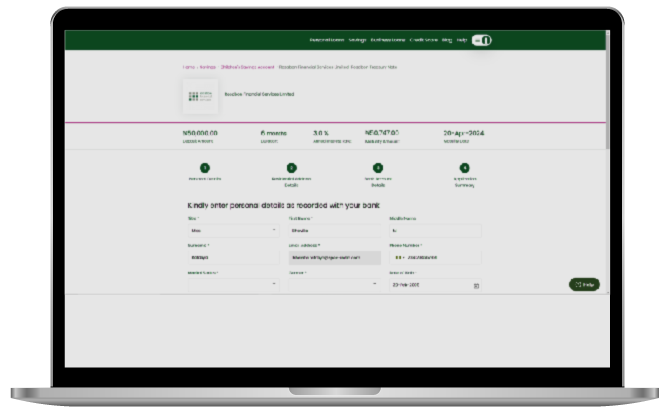The image size is (668, 412).
Task: Open Personal Loans in the top navigation
Action: click(326, 40)
